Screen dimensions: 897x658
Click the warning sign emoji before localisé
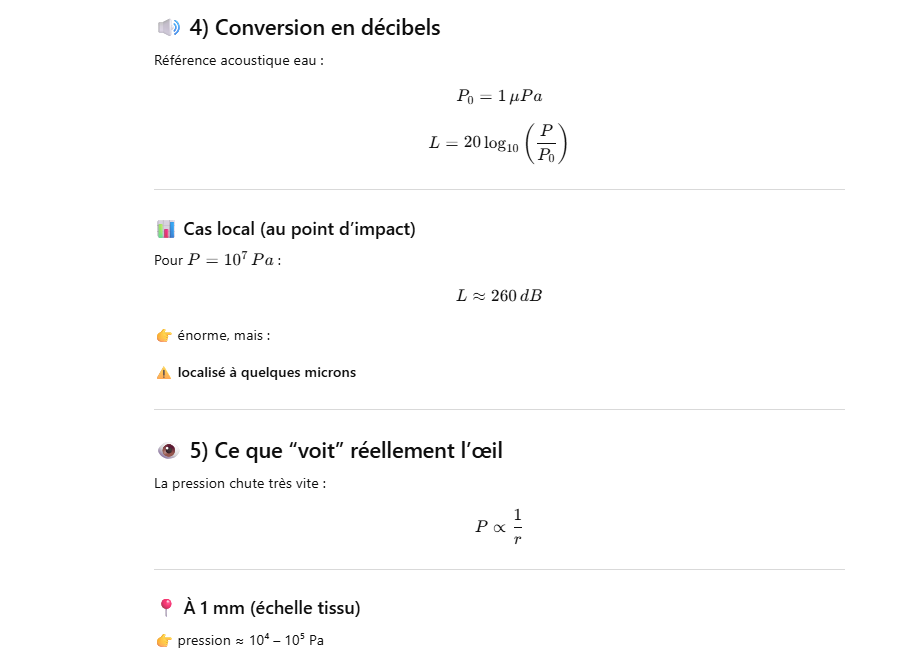[x=164, y=373]
